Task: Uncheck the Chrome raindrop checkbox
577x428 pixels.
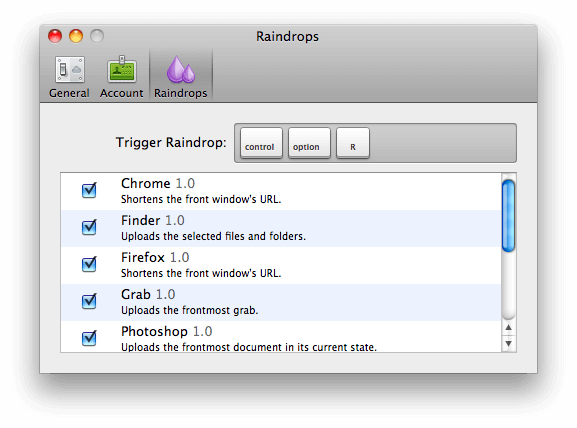Action: pyautogui.click(x=89, y=190)
